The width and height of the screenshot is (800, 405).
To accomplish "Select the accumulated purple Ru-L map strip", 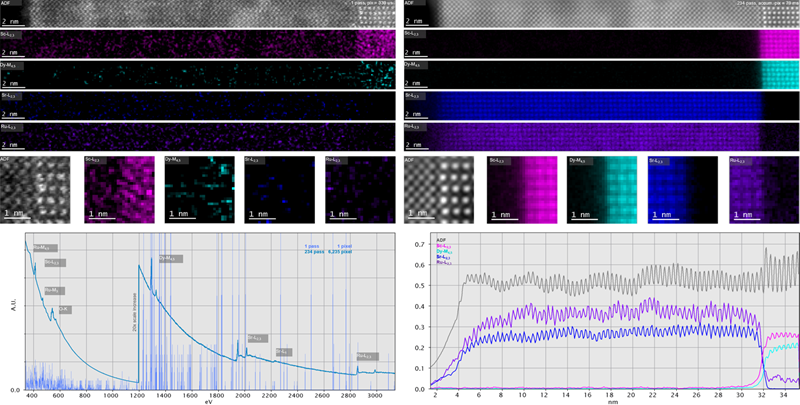I will (x=602, y=137).
